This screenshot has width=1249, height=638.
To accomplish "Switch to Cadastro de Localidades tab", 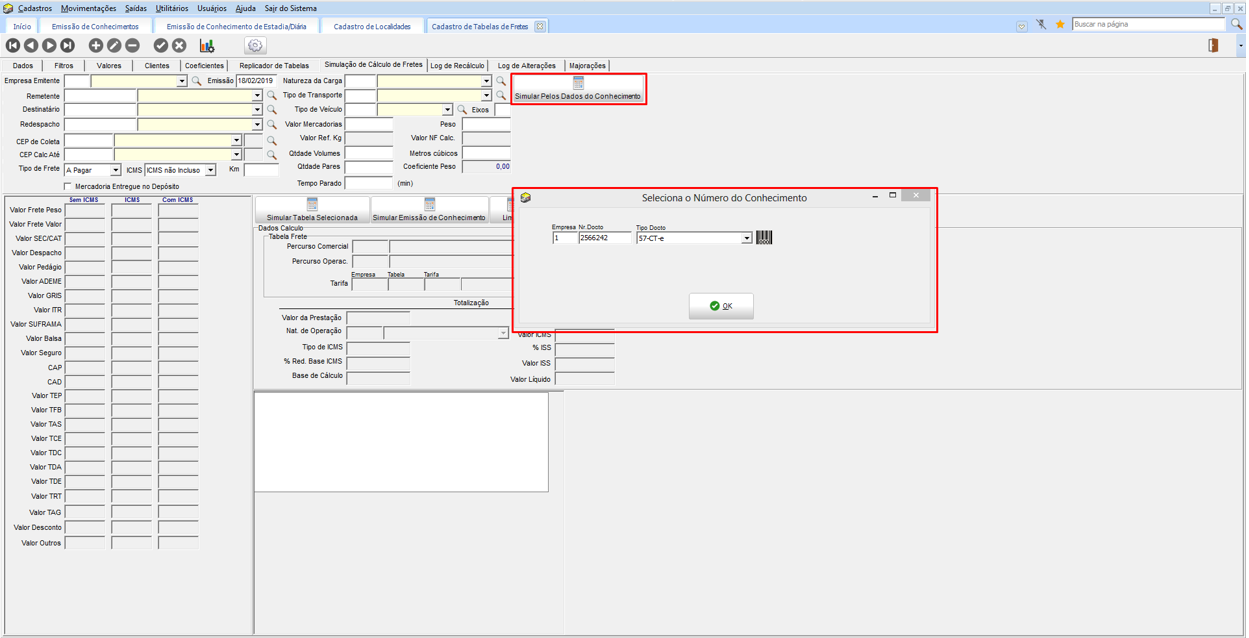I will [x=372, y=26].
